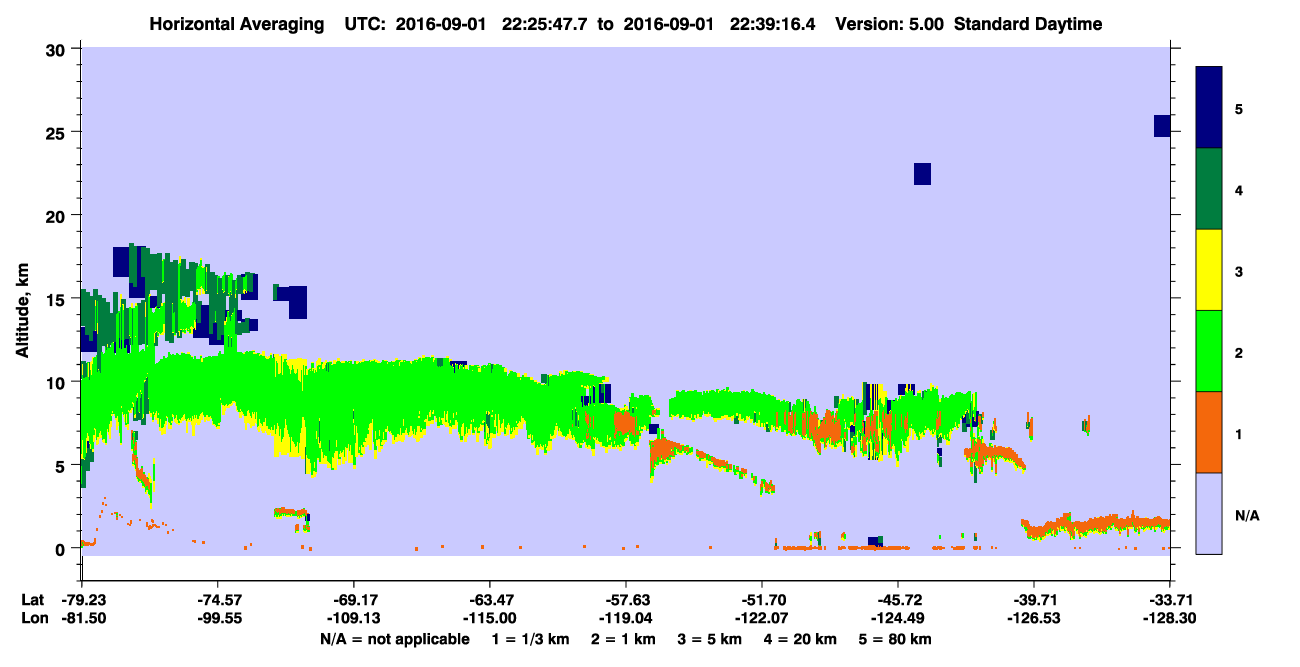Click the longitude value -119.04
Viewport: 1300px width, 667px height.
click(625, 619)
